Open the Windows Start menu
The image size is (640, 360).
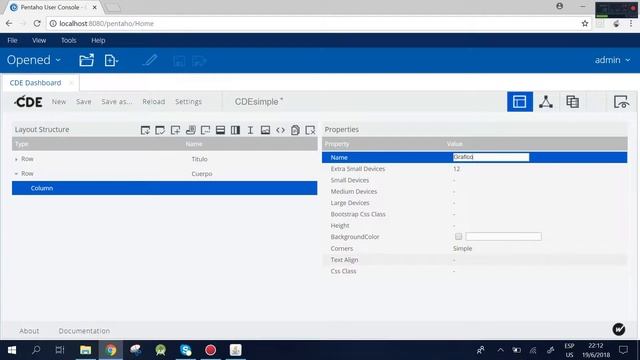pyautogui.click(x=12, y=350)
